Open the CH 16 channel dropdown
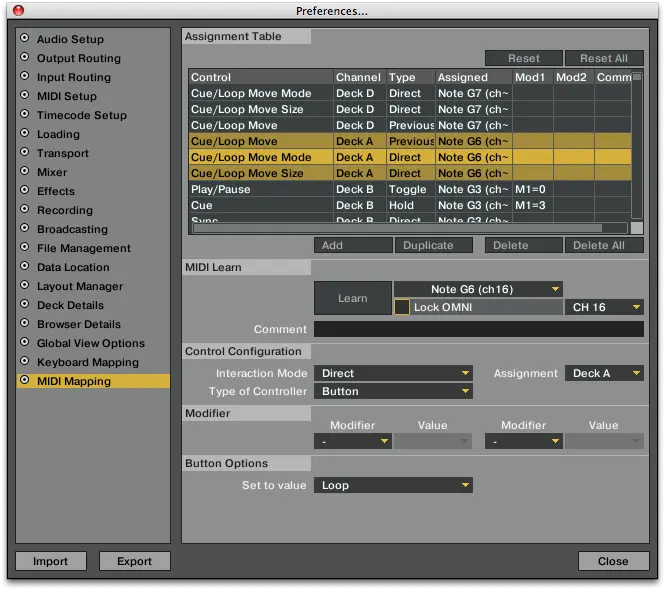 pos(604,307)
